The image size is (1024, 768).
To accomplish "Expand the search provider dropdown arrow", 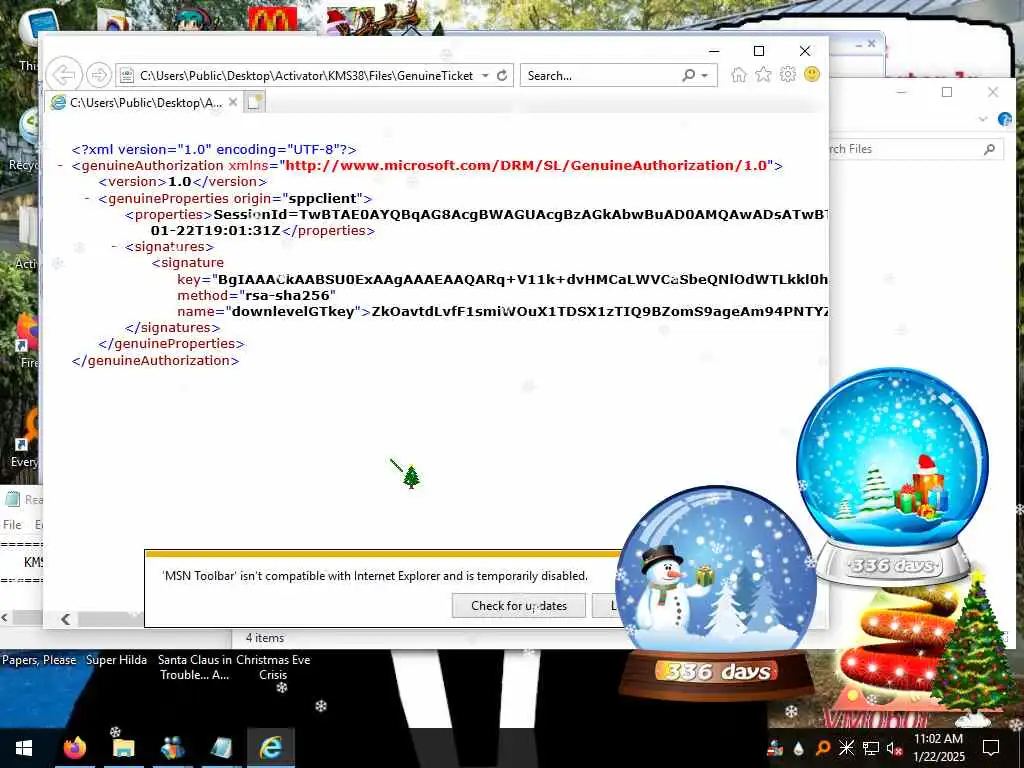I will (705, 76).
